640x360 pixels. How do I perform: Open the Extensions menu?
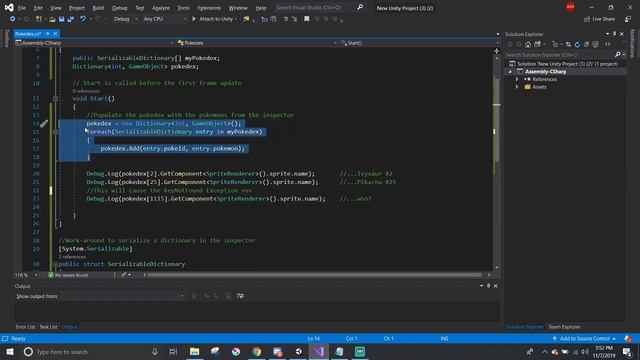click(209, 8)
